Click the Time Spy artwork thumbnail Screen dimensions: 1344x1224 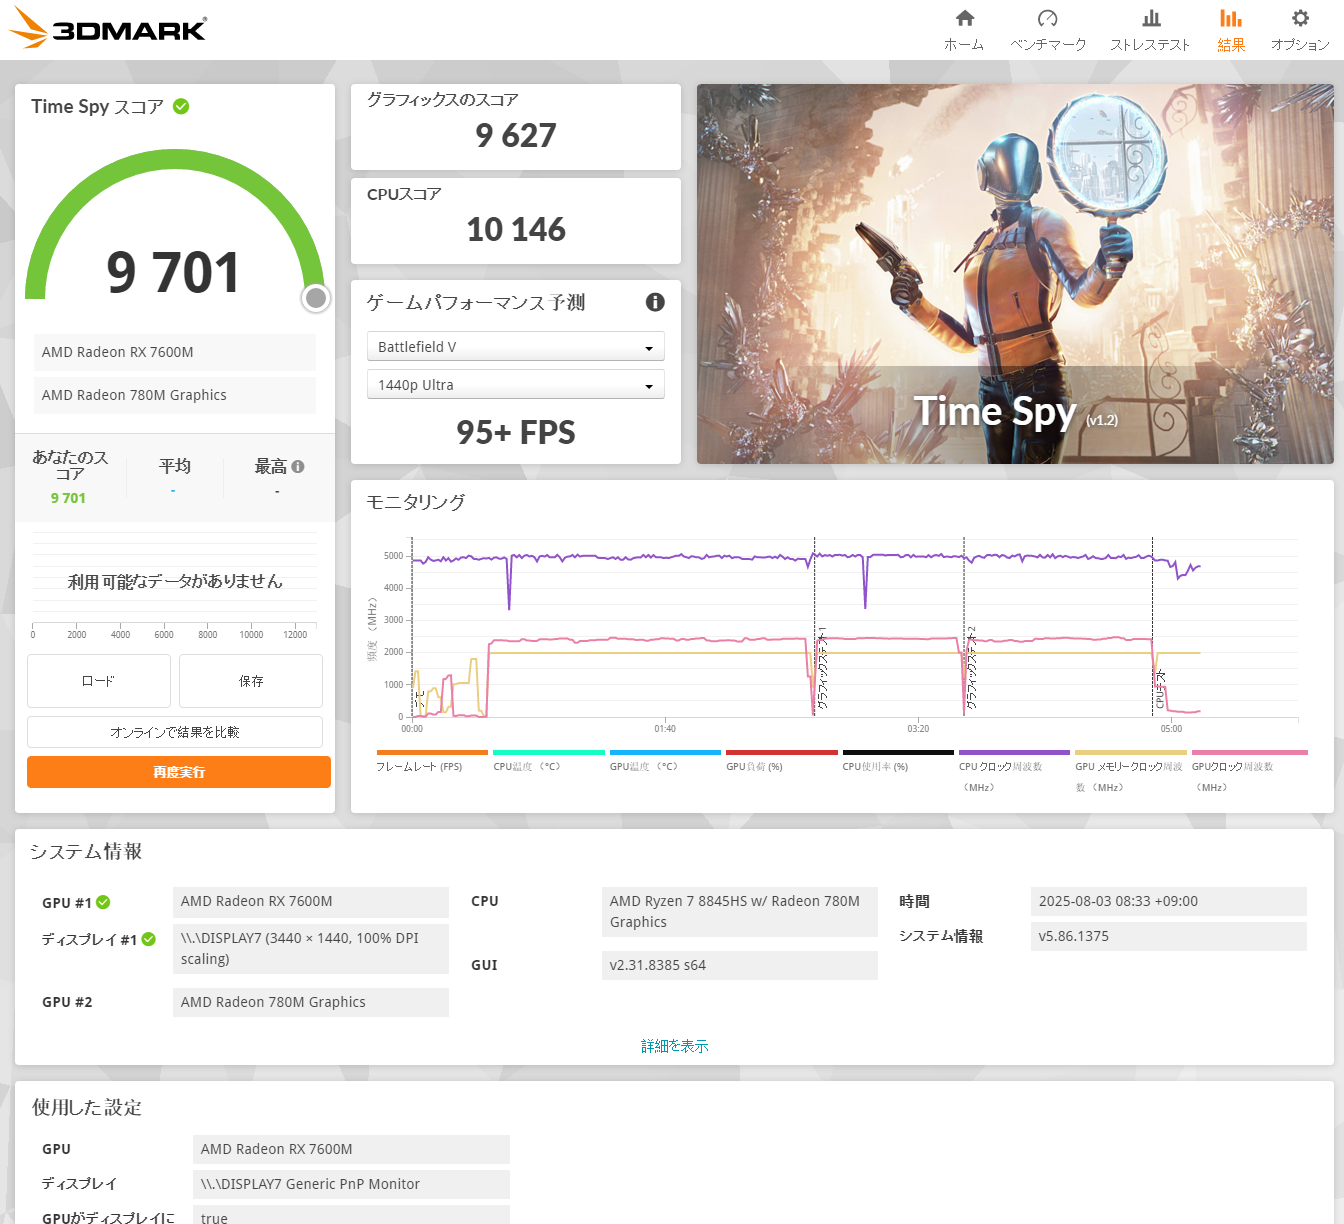(x=1015, y=274)
